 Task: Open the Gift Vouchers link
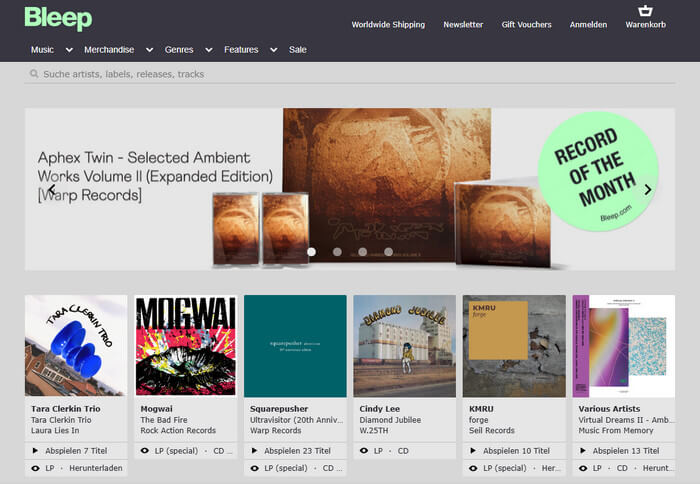pyautogui.click(x=526, y=25)
